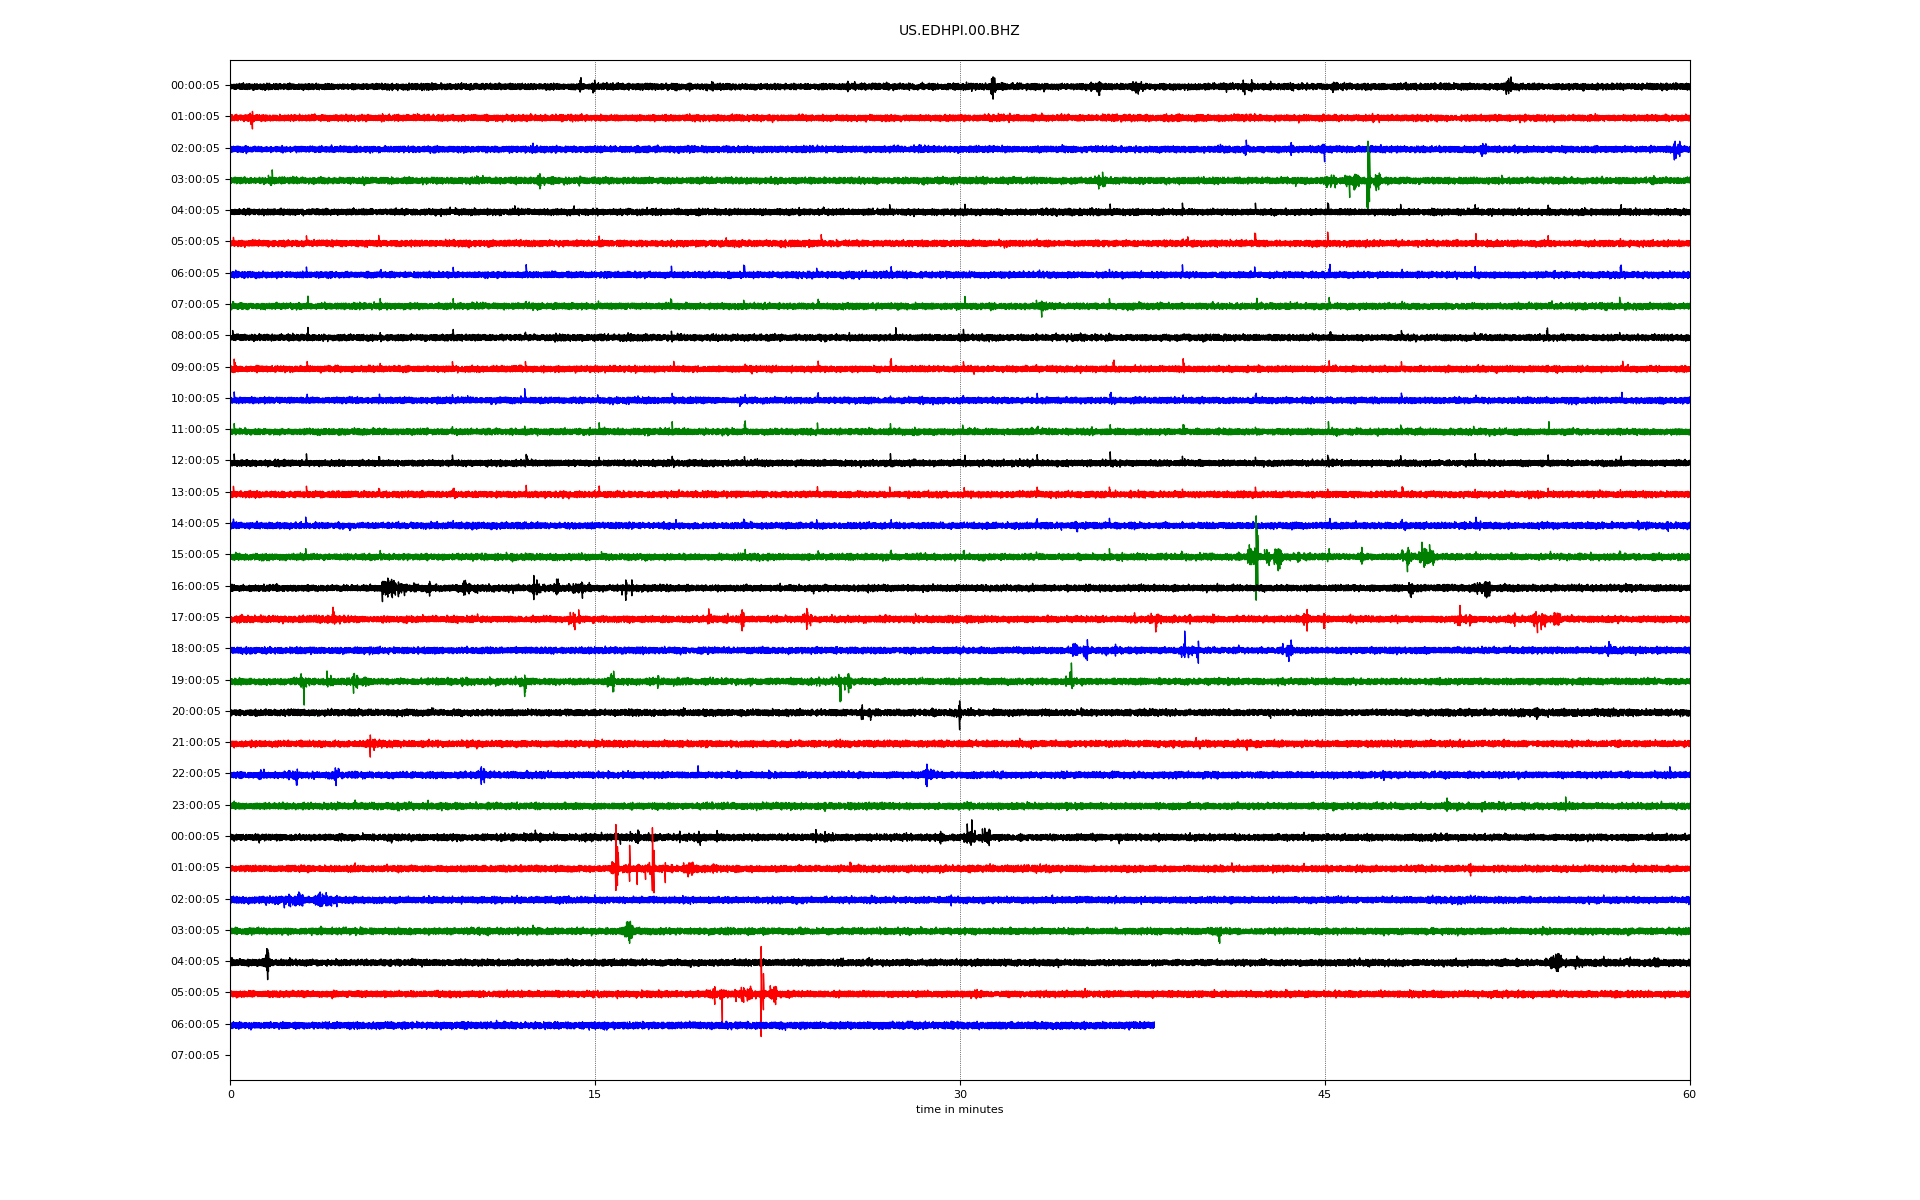The width and height of the screenshot is (1920, 1200).
Task: Click the US.EDHPI.00.BHZ plot title
Action: (x=959, y=31)
